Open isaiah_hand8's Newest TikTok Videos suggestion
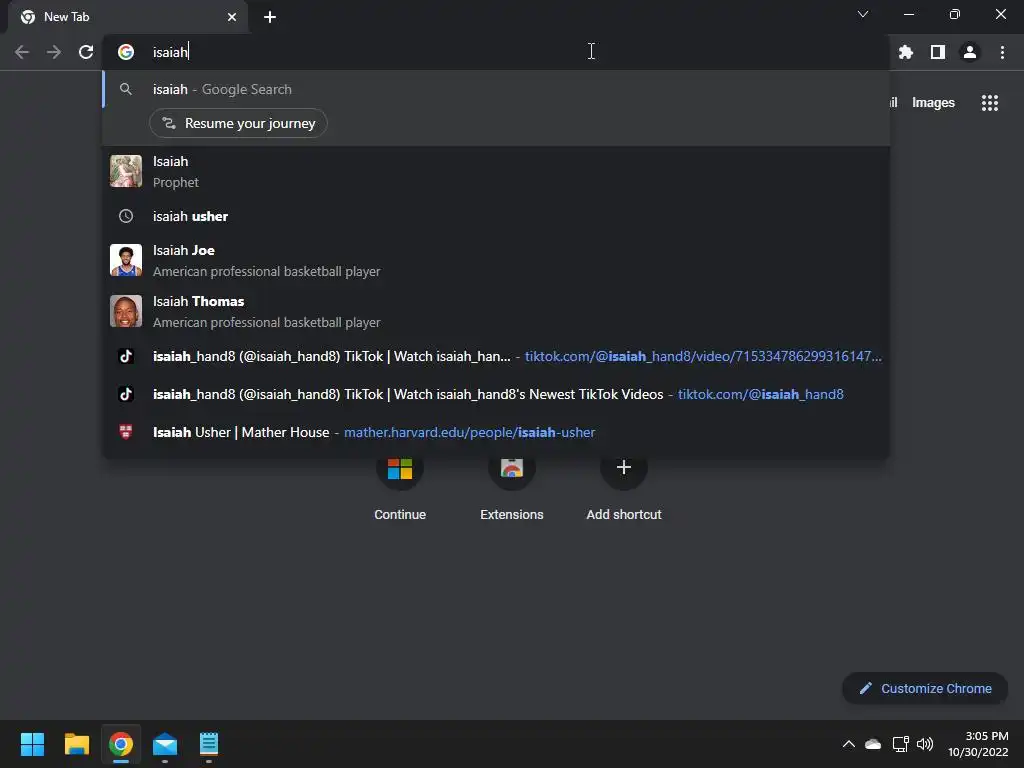This screenshot has width=1024, height=768. tap(496, 394)
